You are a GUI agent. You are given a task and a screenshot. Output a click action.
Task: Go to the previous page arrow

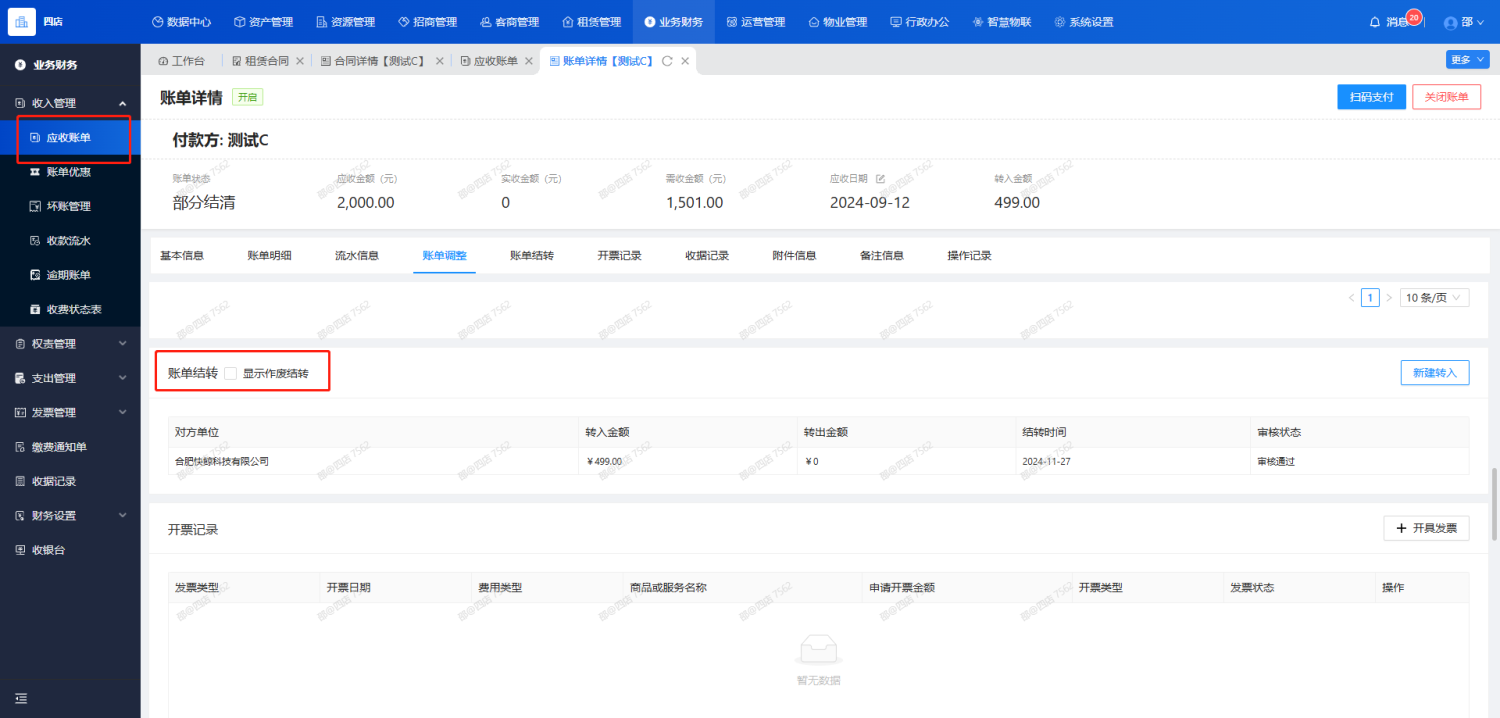(1351, 297)
